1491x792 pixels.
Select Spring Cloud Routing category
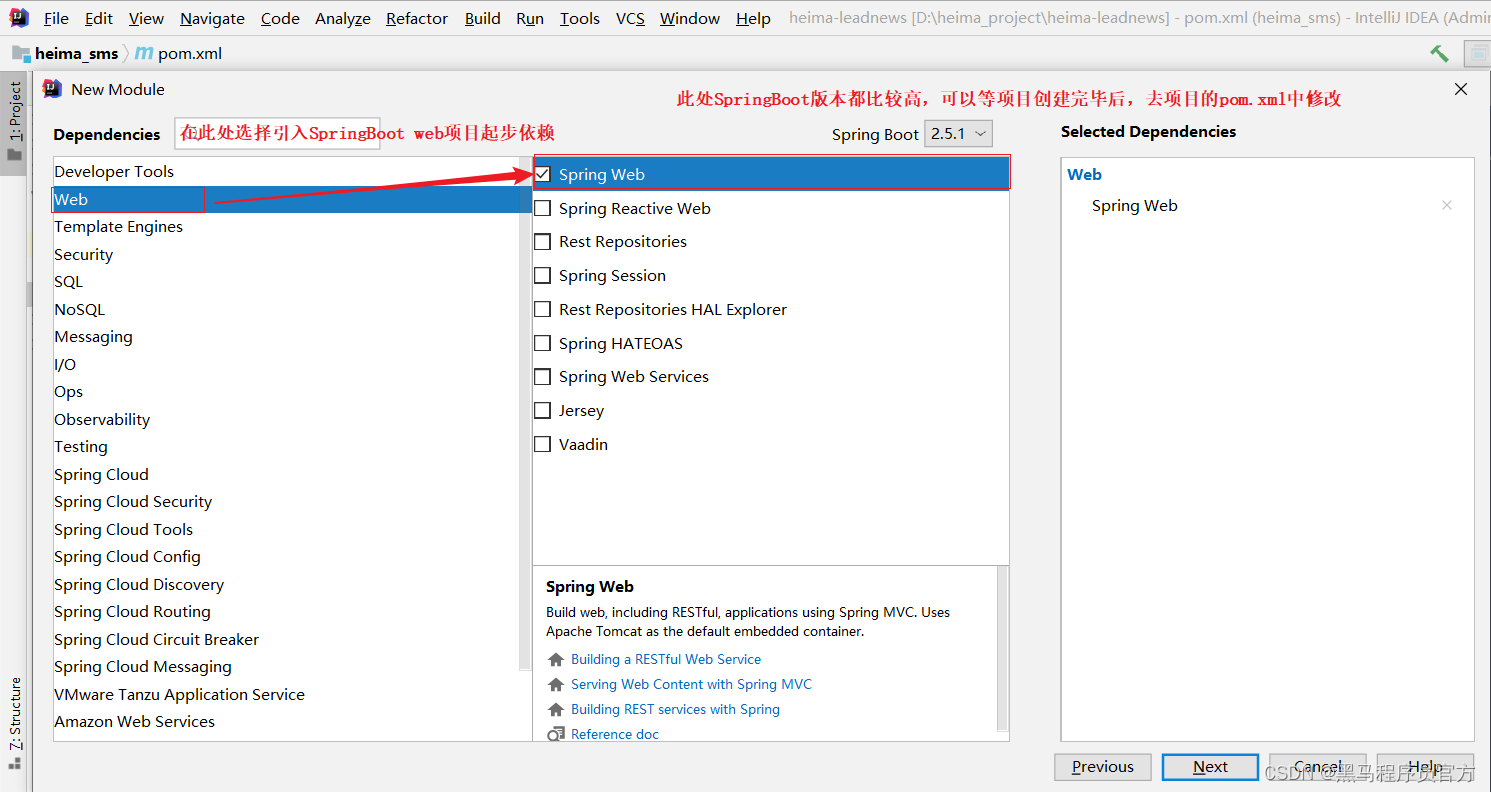click(286, 612)
